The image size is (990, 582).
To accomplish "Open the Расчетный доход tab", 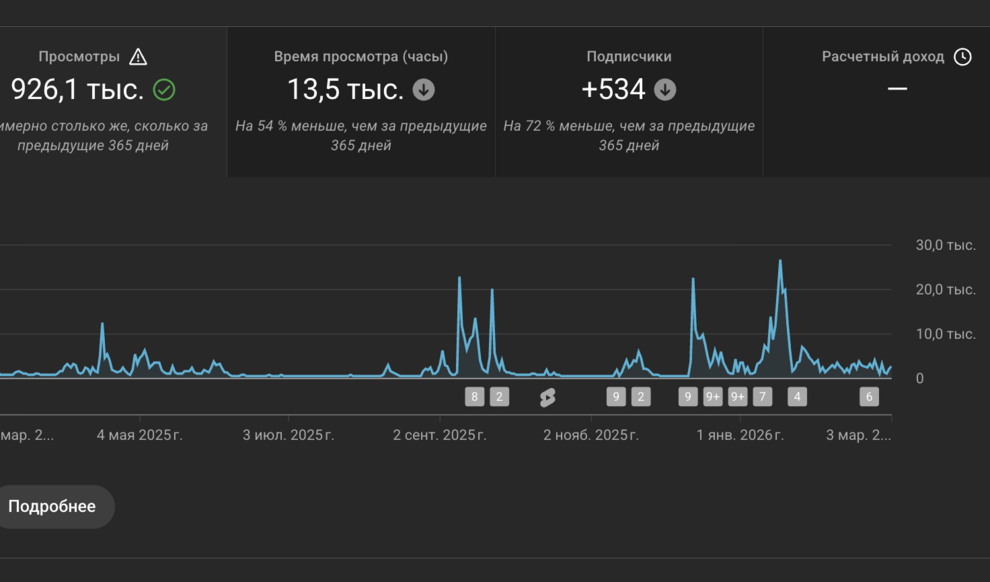I will tap(876, 102).
